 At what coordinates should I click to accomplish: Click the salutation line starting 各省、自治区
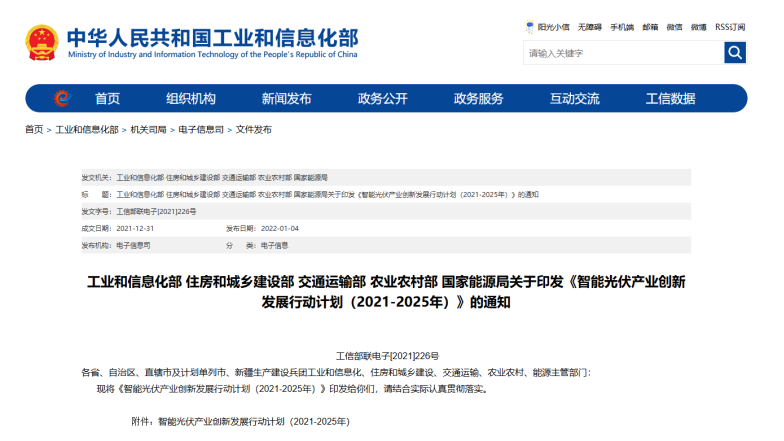[x=336, y=372]
